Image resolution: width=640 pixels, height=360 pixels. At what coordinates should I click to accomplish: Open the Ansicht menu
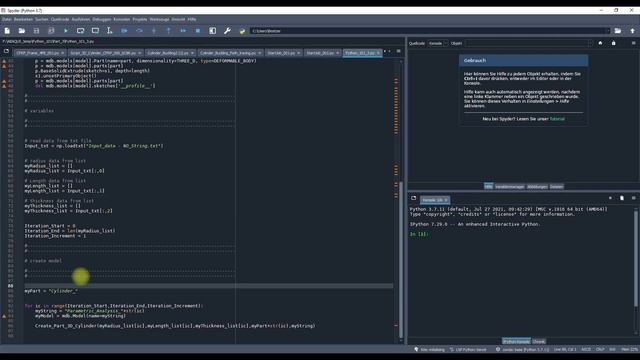pyautogui.click(x=178, y=19)
